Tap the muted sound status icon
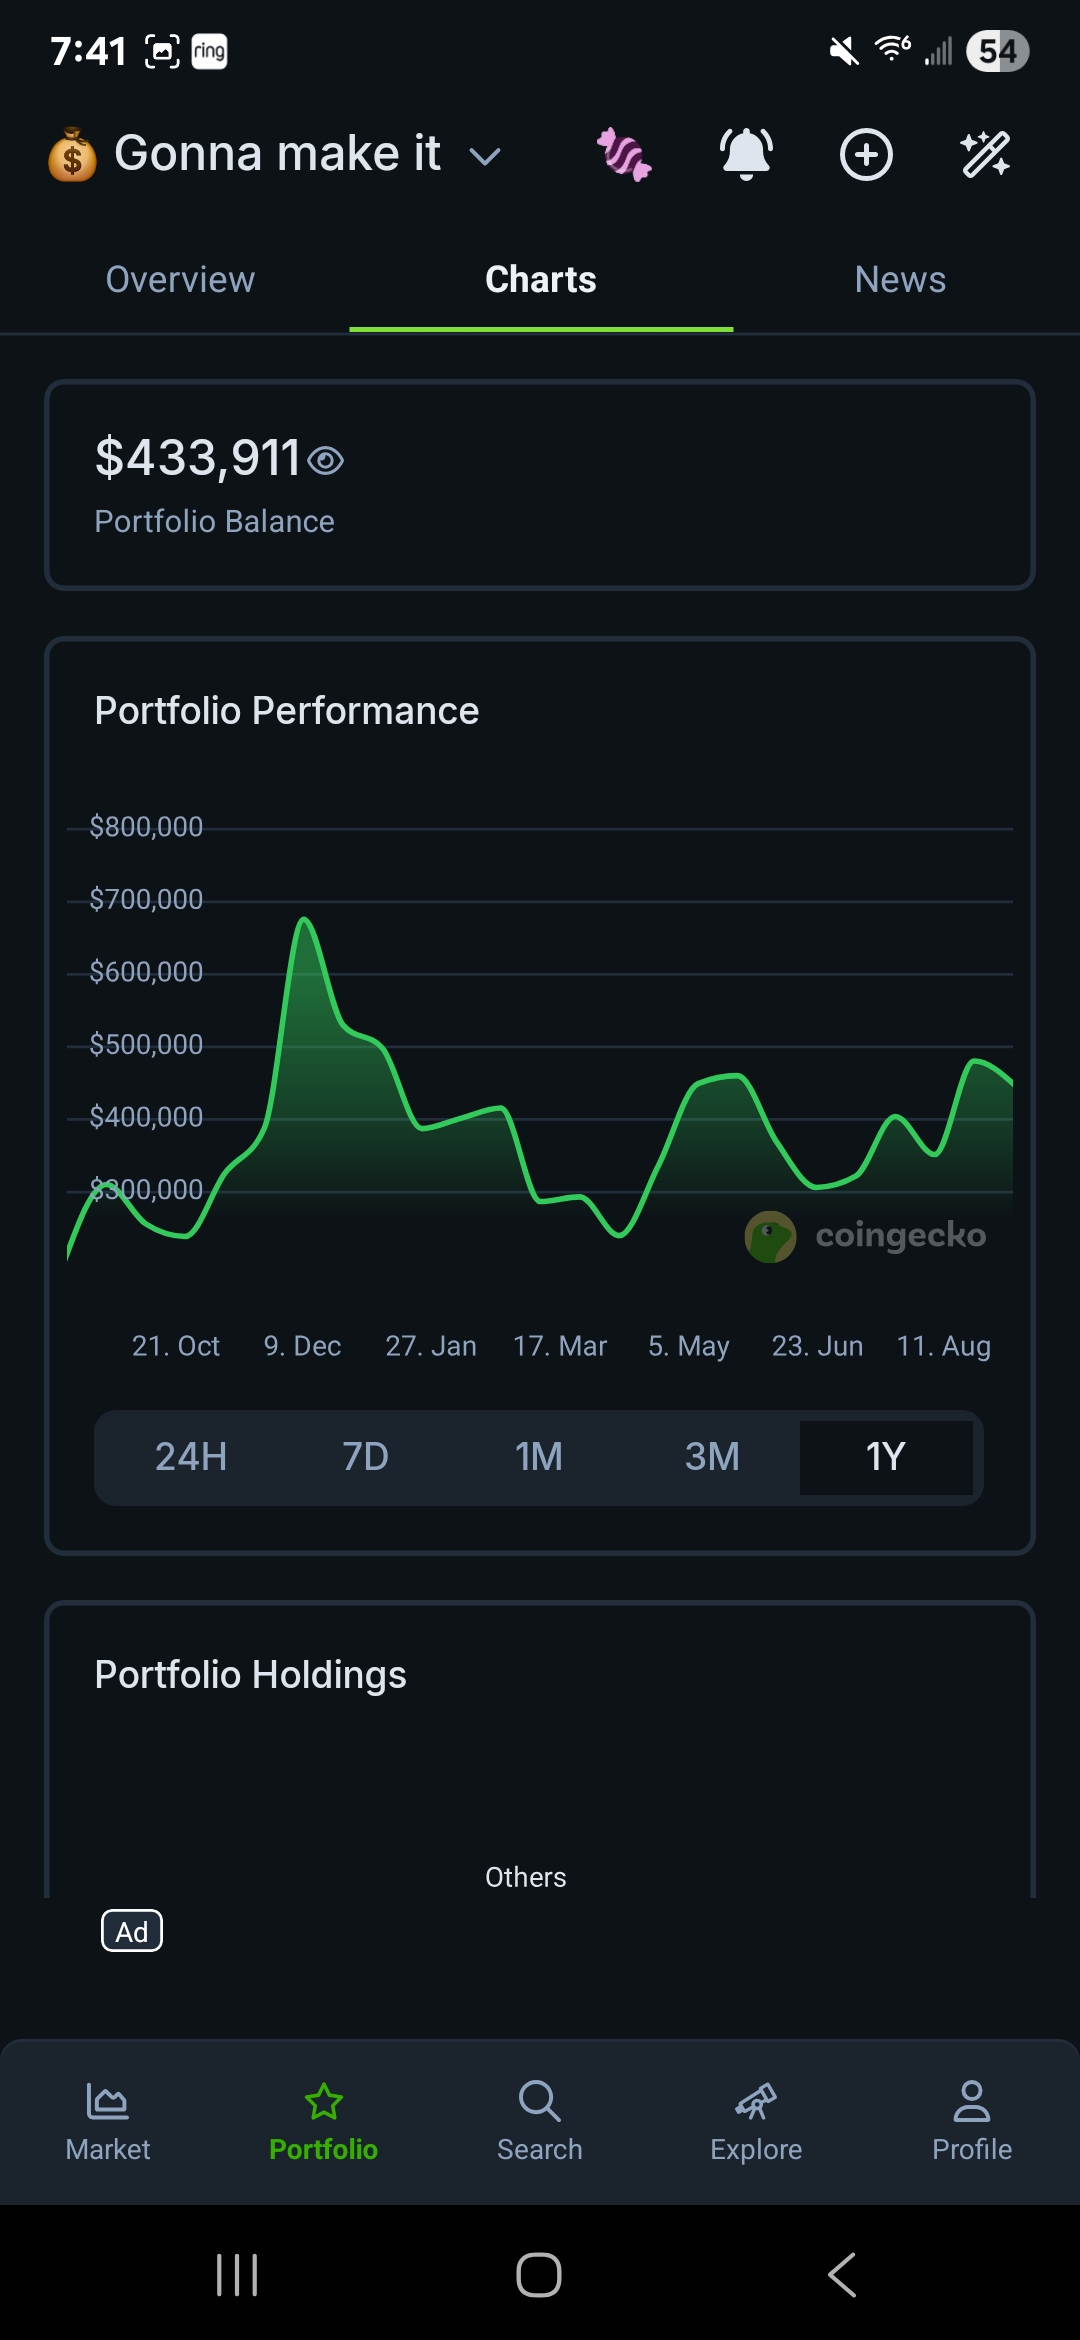The height and width of the screenshot is (2340, 1080). click(x=844, y=51)
